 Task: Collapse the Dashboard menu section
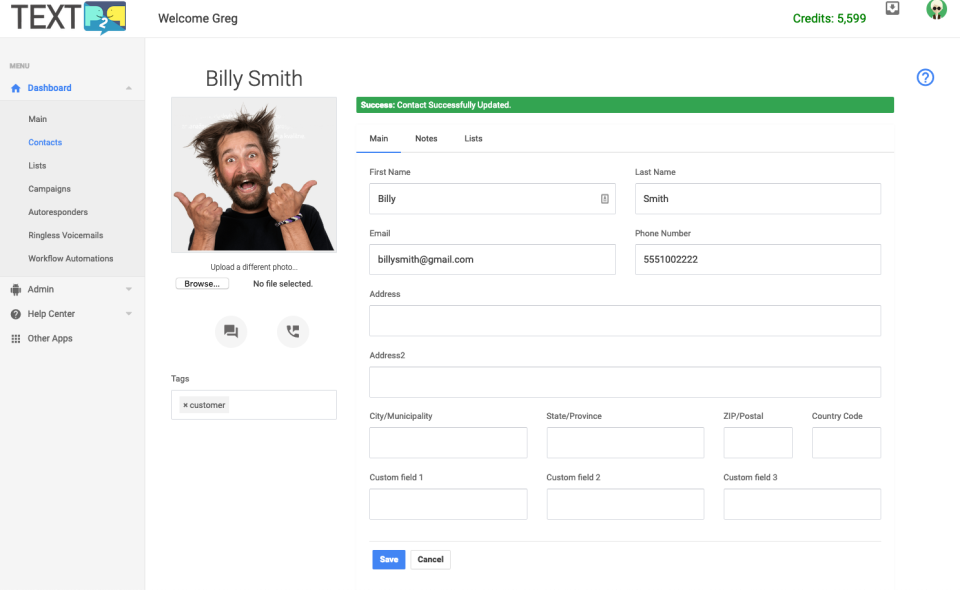129,88
